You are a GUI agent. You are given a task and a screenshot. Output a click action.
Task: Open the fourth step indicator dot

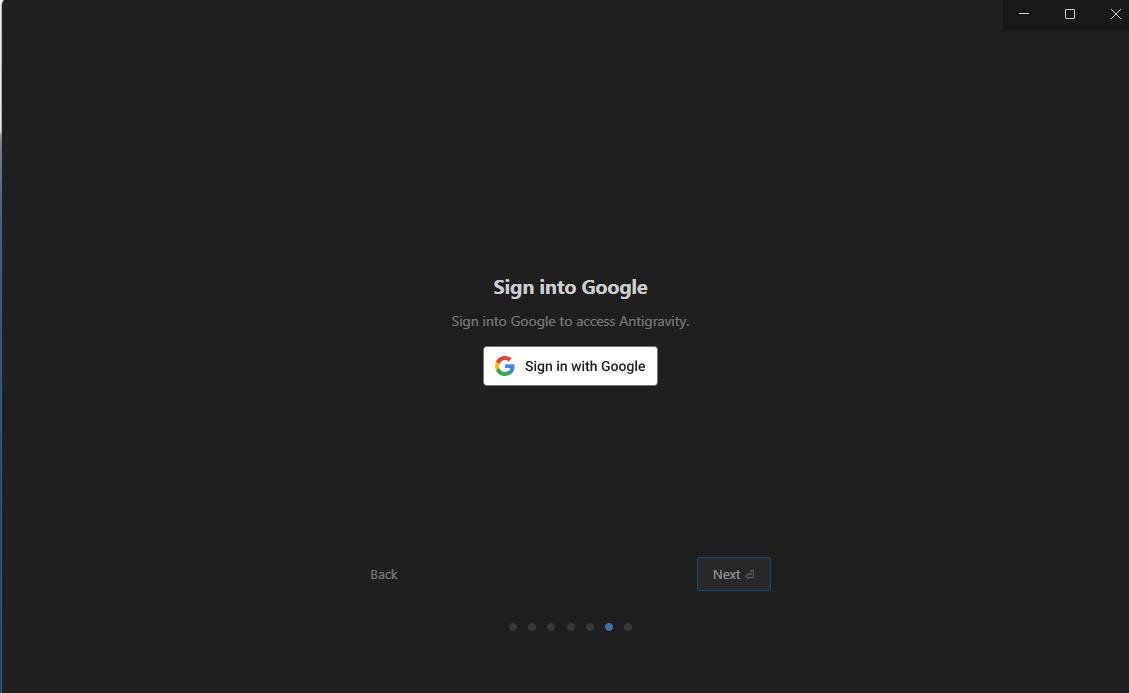tap(571, 627)
